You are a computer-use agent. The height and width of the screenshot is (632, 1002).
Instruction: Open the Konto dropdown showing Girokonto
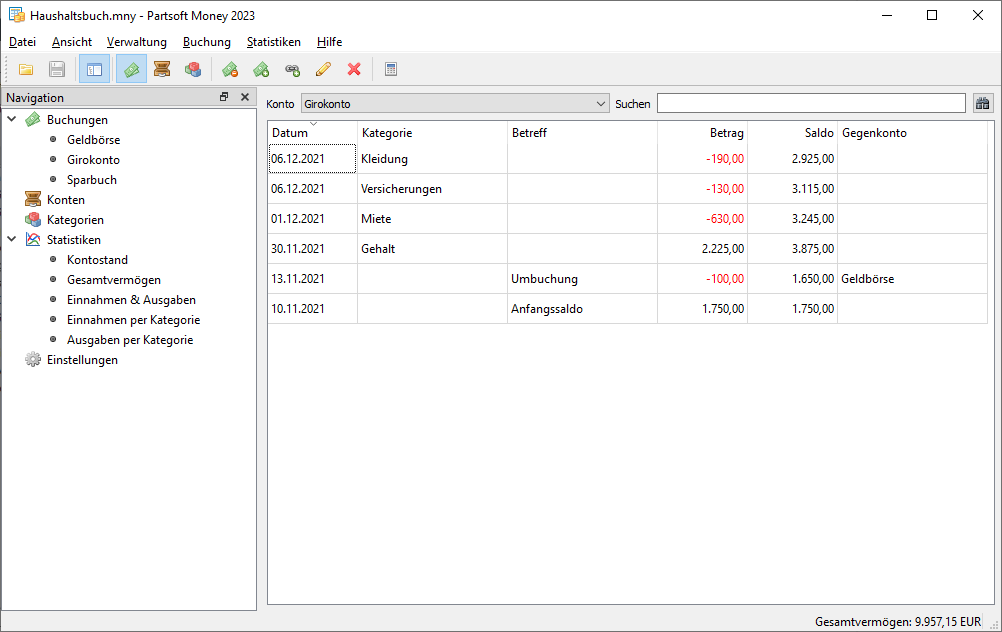(x=455, y=103)
